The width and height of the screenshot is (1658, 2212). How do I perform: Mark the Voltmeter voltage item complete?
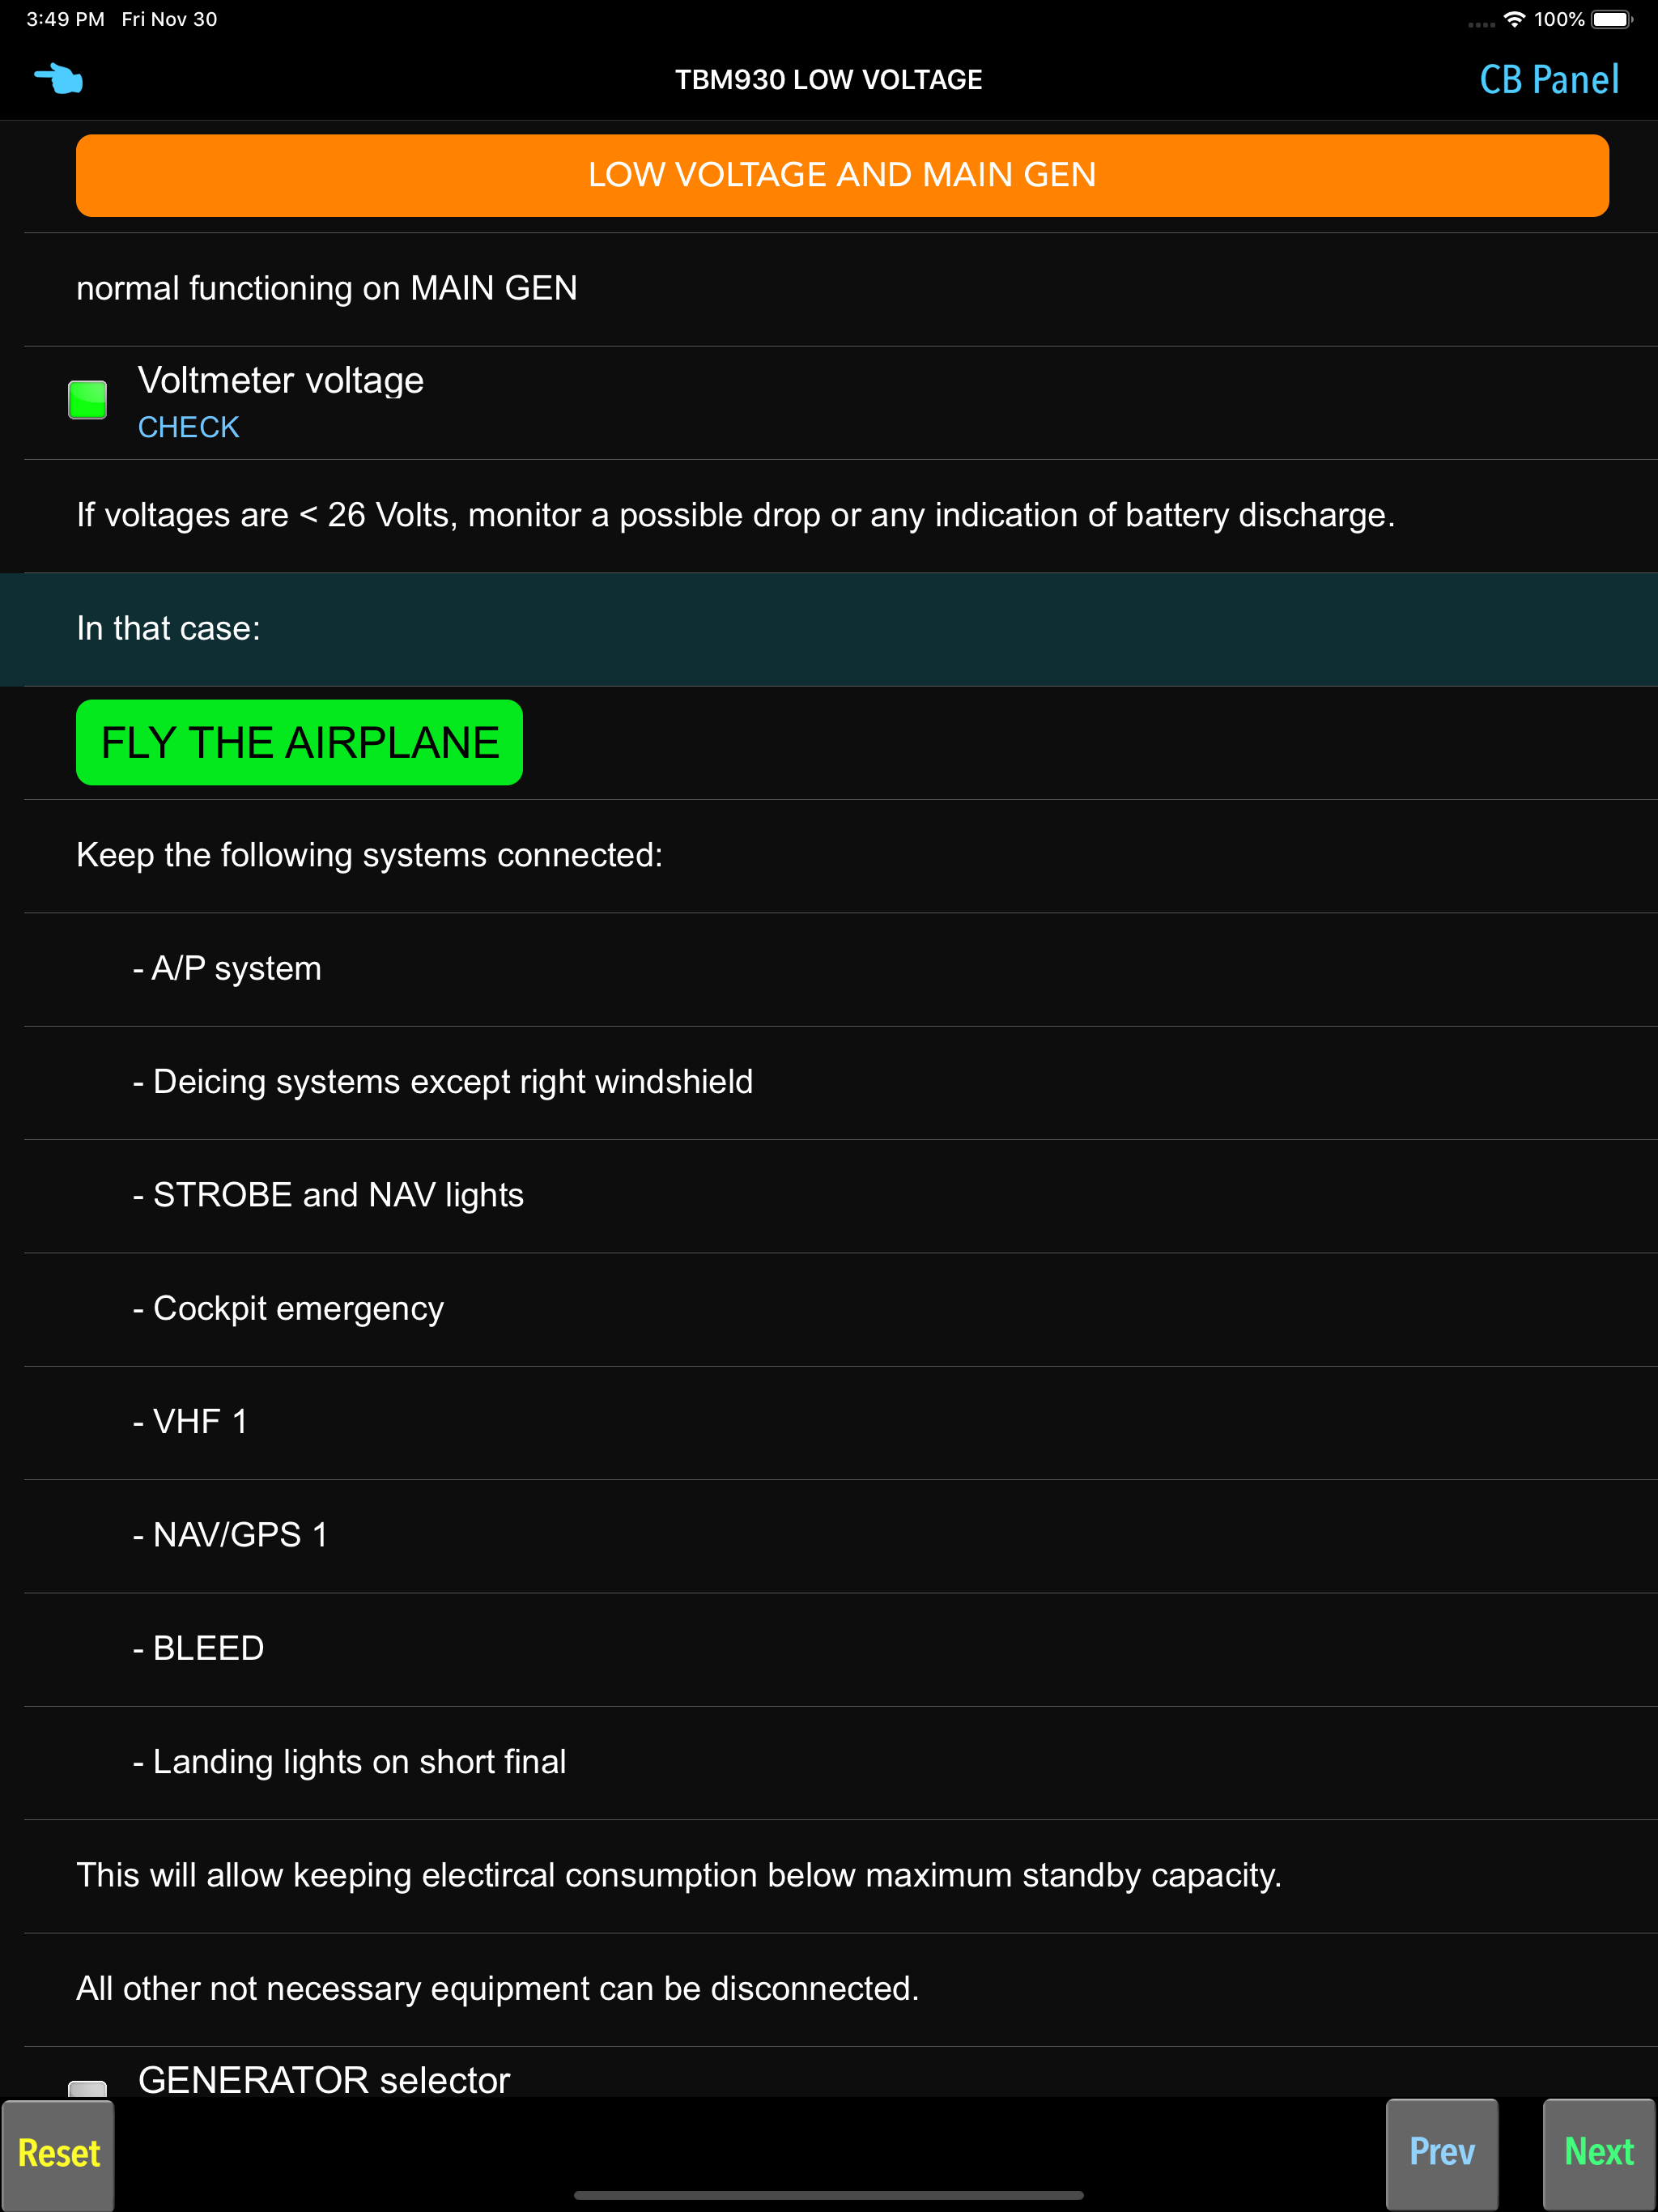(x=87, y=399)
